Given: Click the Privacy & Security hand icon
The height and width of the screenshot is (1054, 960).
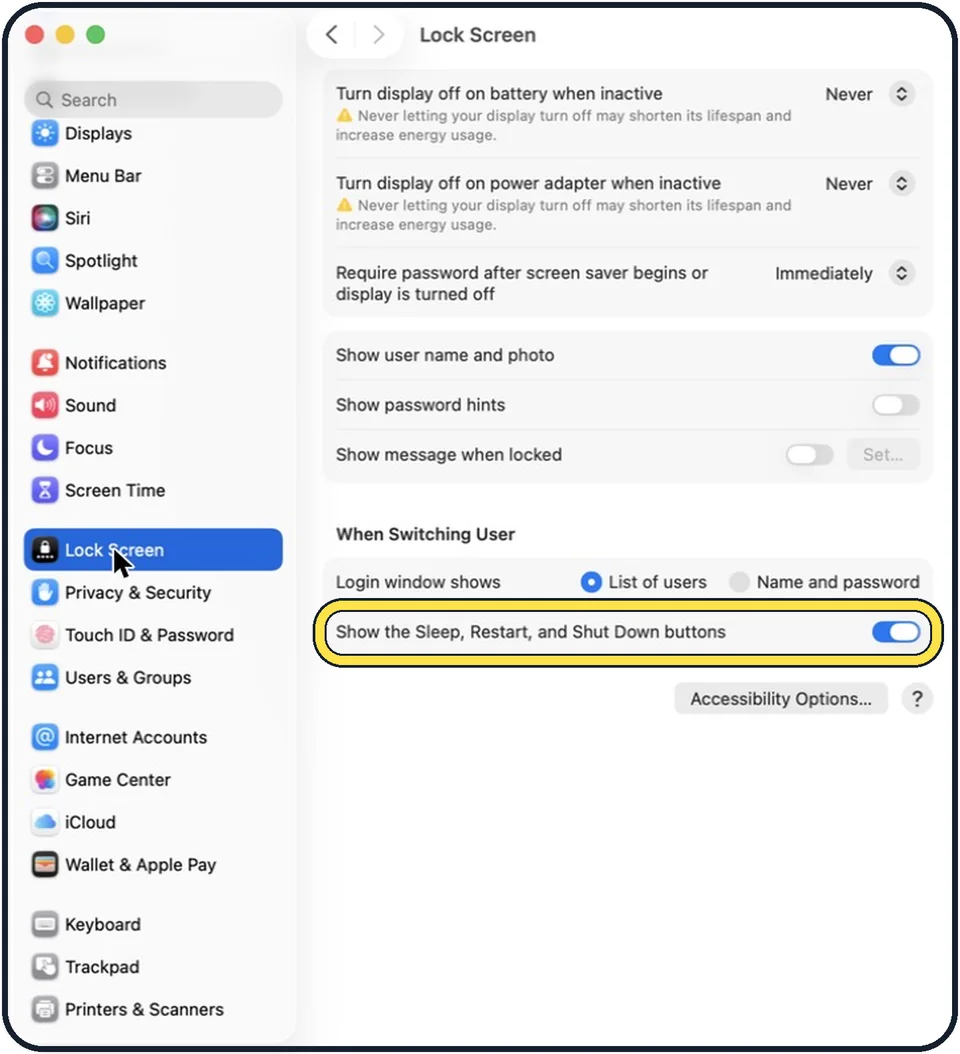Looking at the screenshot, I should pos(45,593).
